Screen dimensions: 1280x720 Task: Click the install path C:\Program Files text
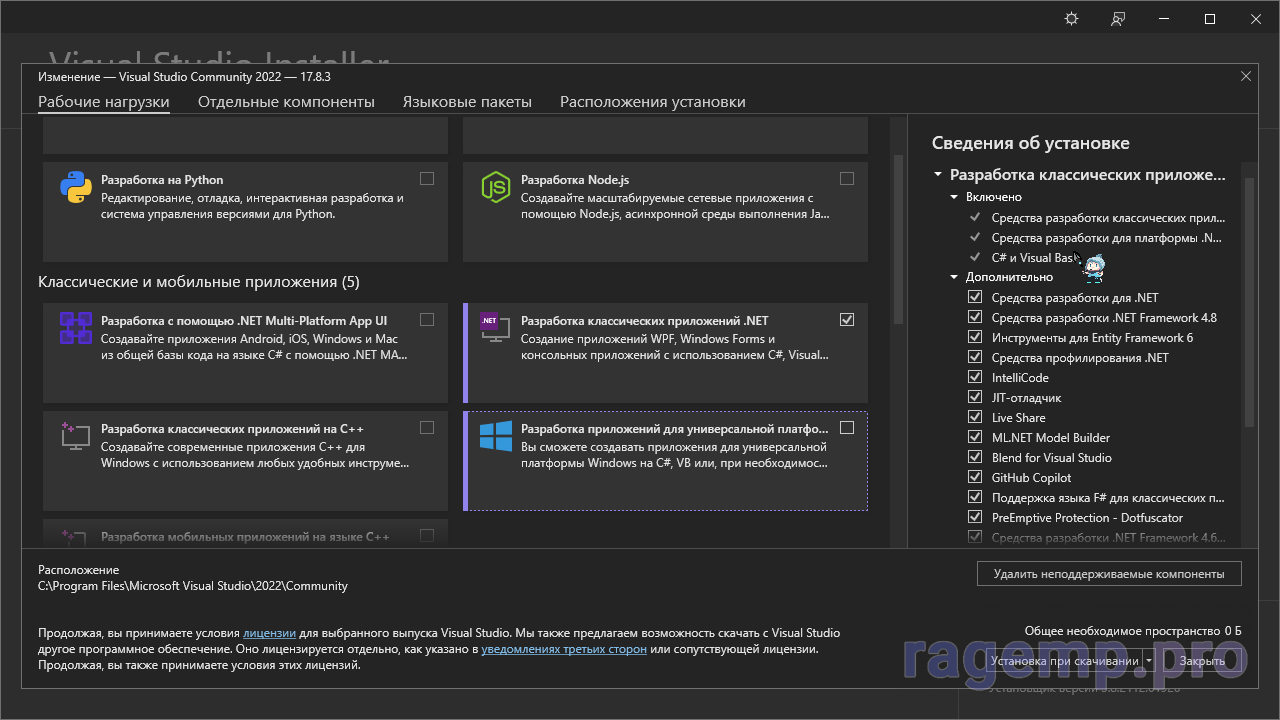[193, 586]
